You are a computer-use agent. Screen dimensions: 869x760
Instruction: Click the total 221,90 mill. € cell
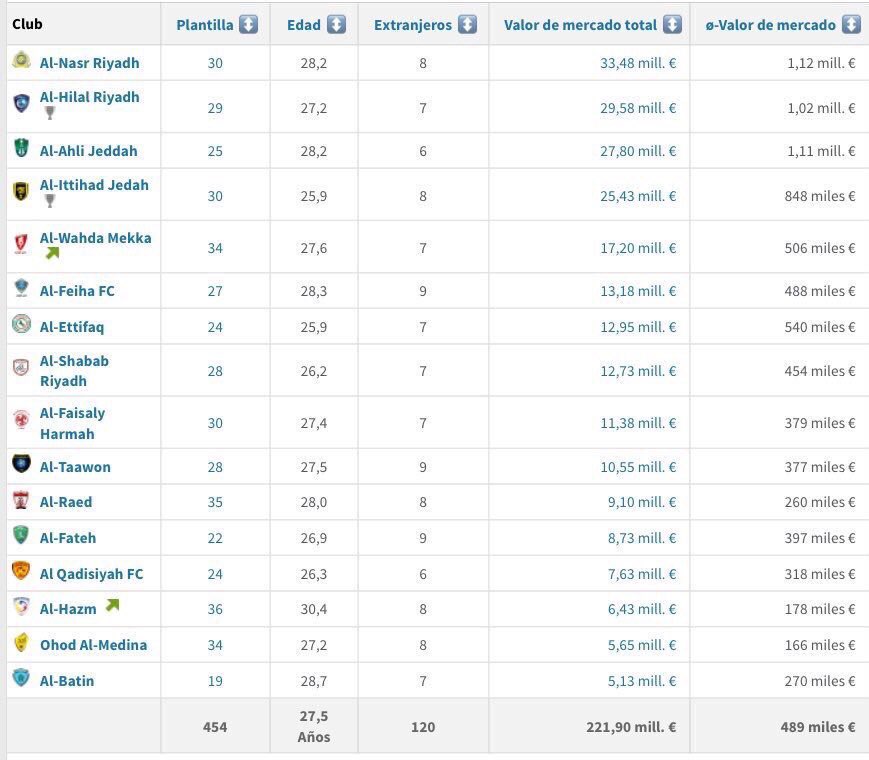point(631,727)
